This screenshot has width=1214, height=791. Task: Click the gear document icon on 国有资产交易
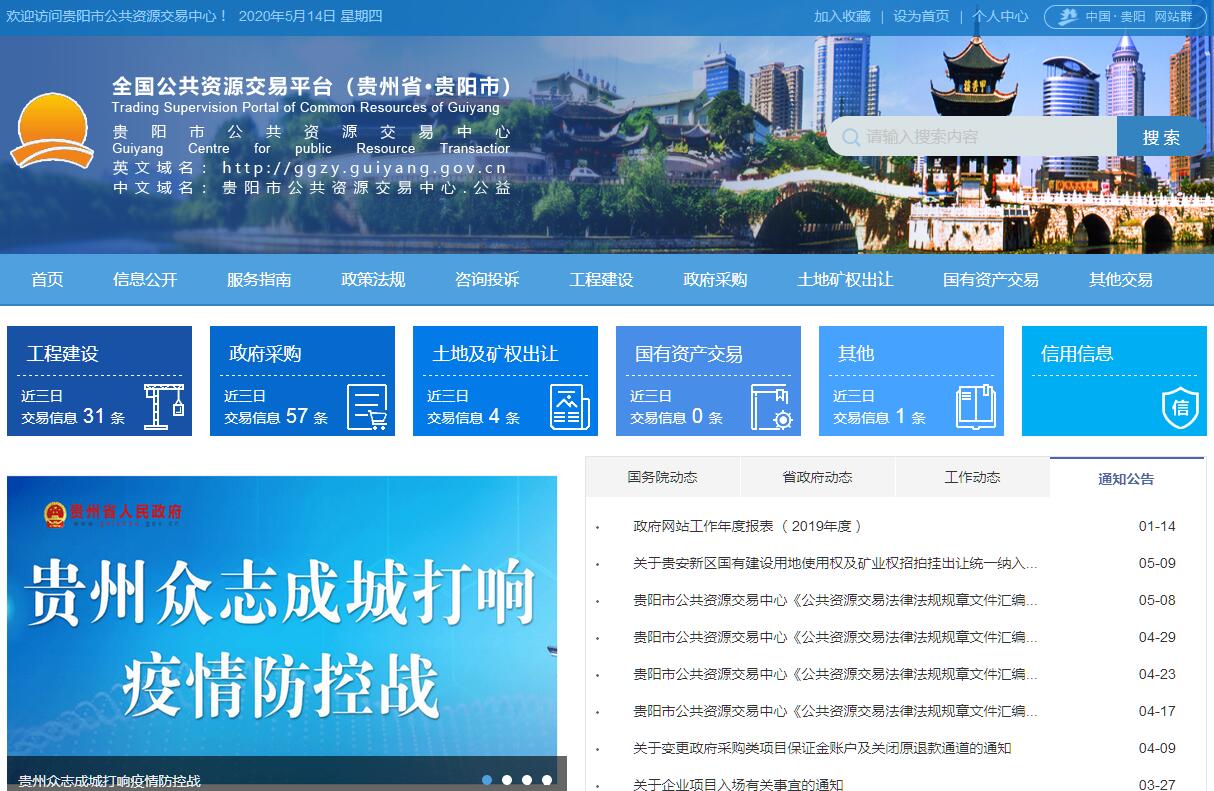(x=772, y=407)
